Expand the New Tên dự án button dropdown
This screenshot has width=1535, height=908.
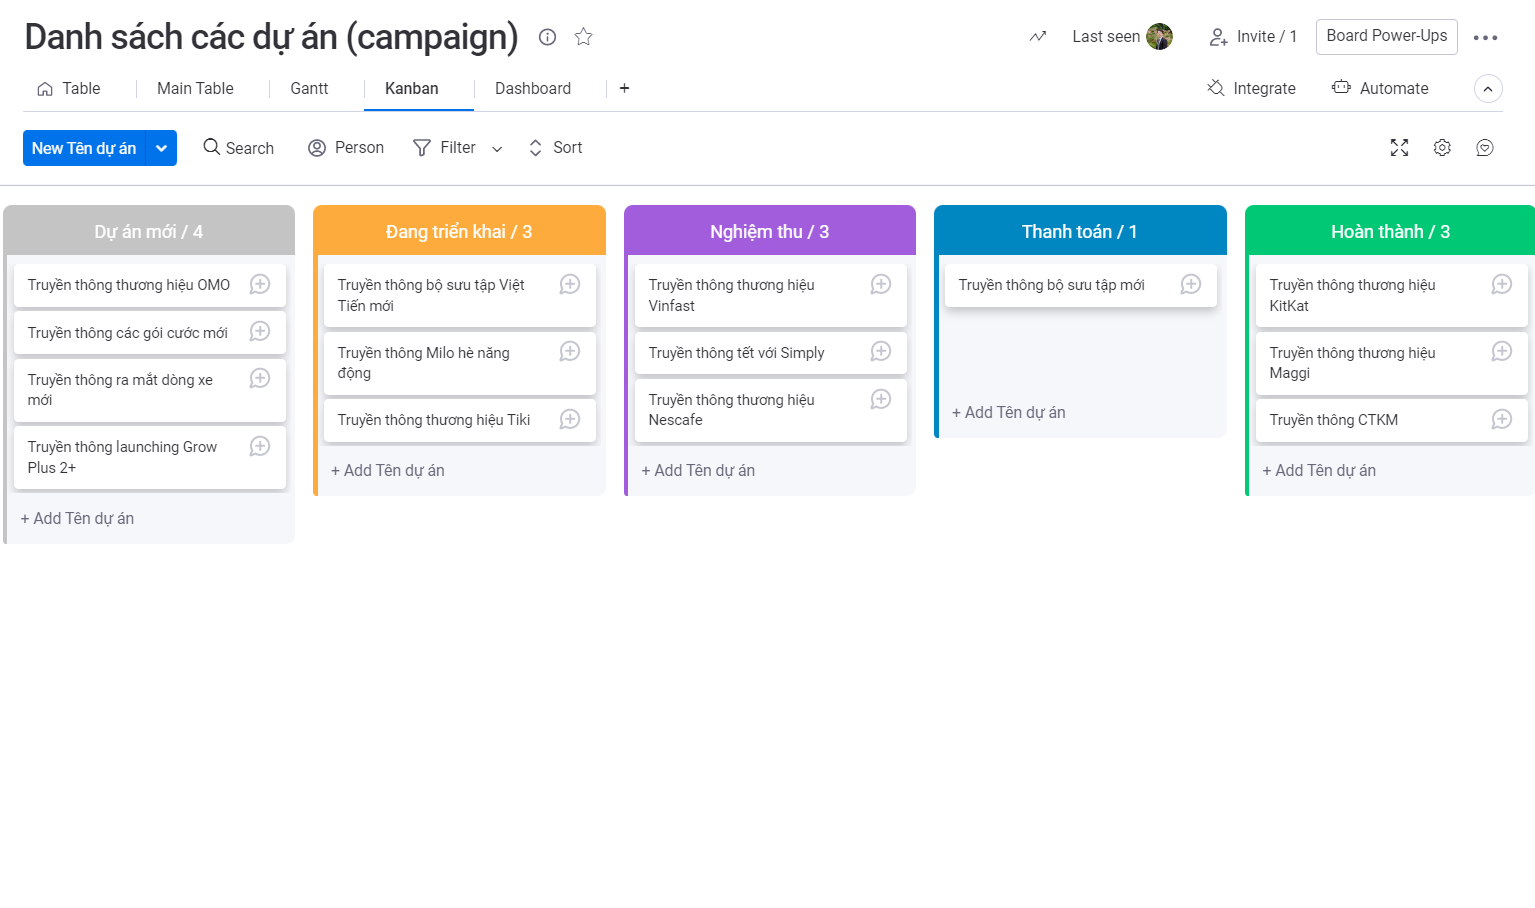[x=161, y=147]
